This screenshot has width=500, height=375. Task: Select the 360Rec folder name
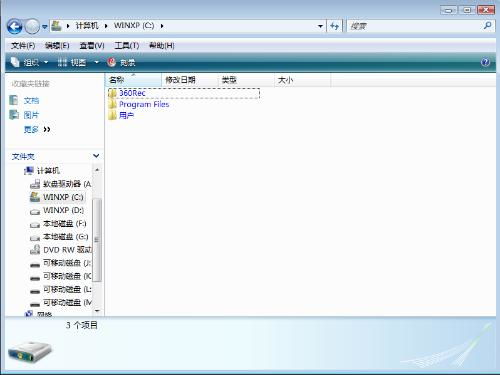(x=132, y=93)
